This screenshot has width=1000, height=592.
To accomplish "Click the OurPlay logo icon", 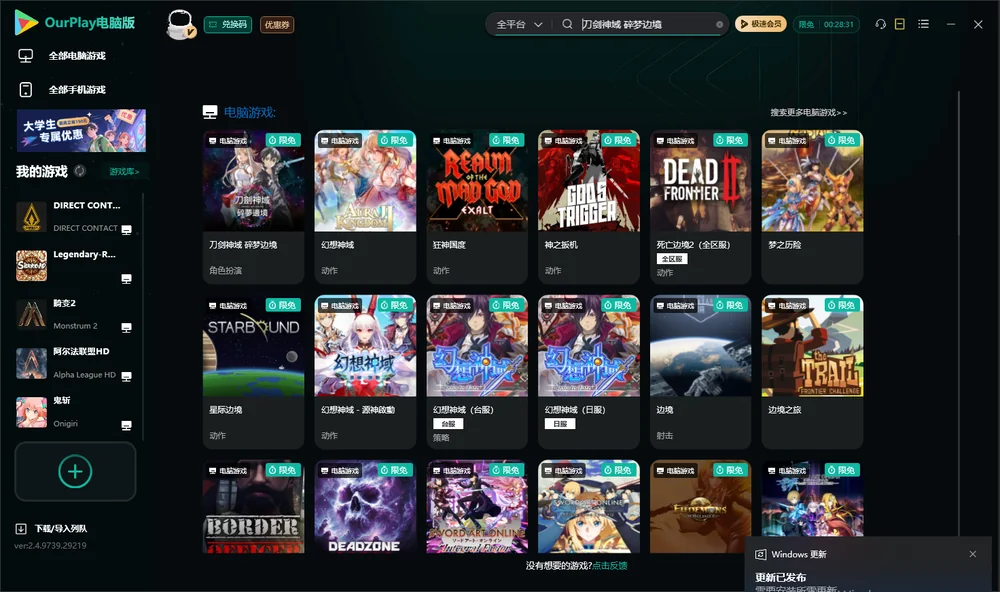I will [x=26, y=22].
